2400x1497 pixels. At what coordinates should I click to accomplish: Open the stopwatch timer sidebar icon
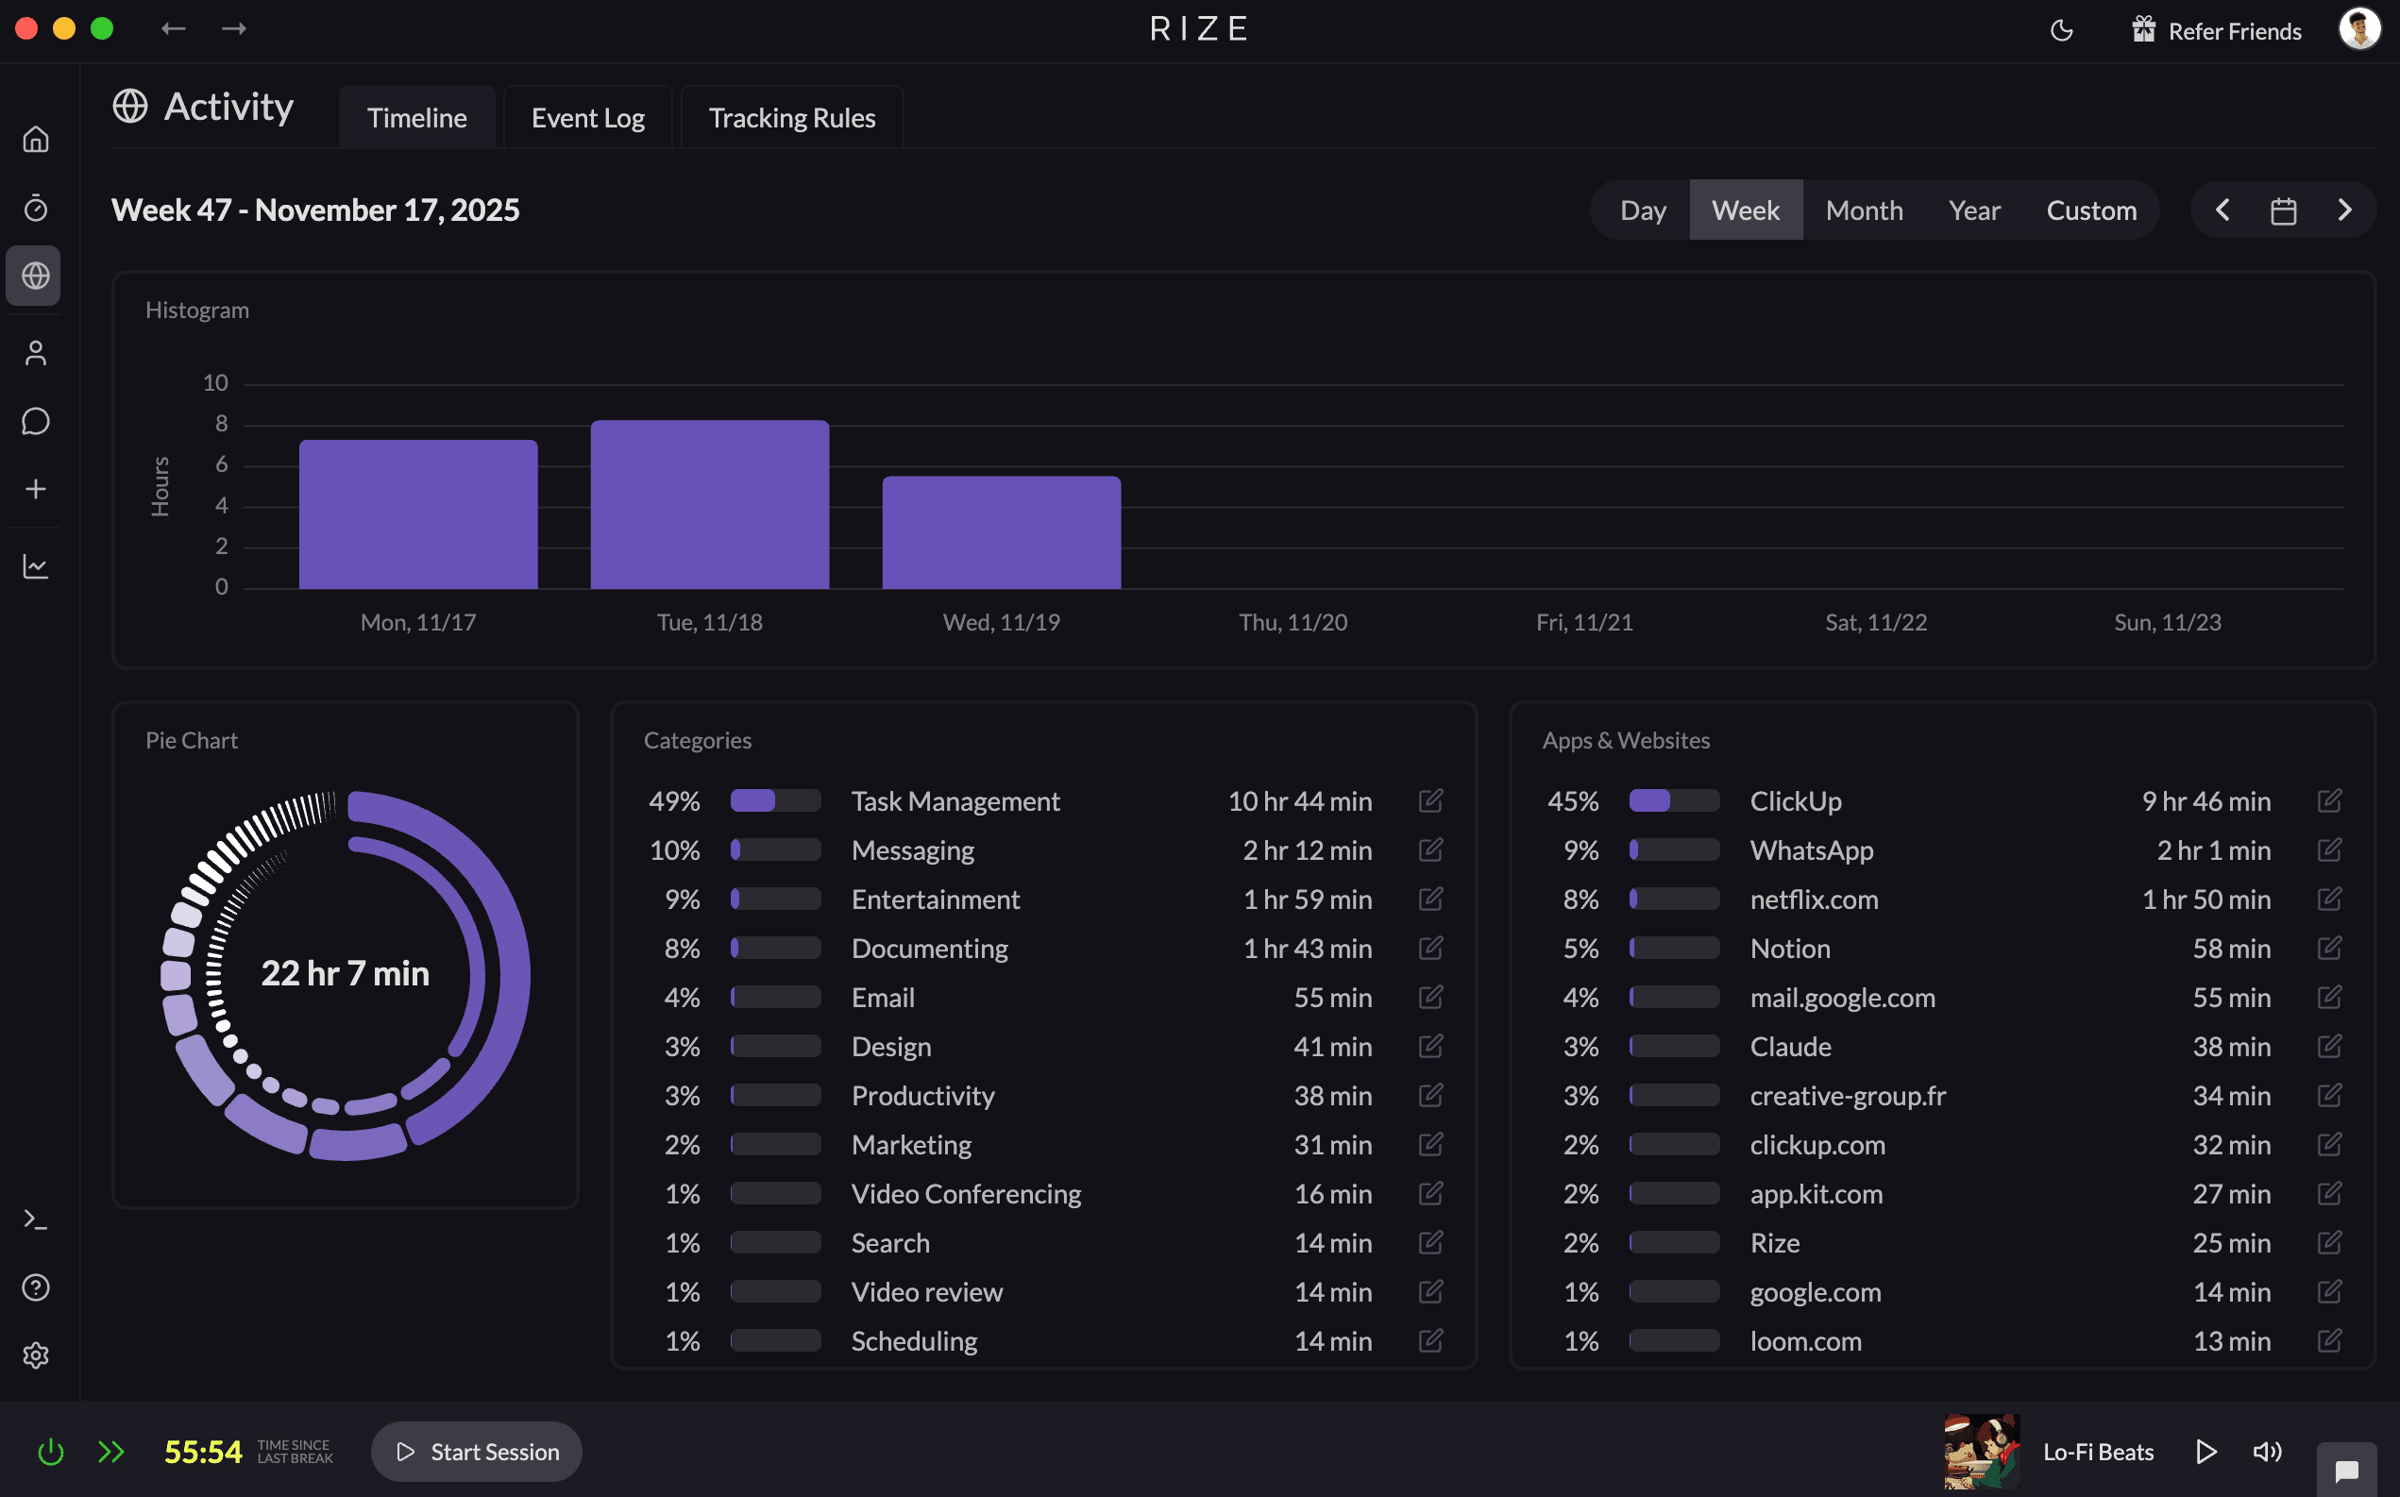[x=36, y=208]
